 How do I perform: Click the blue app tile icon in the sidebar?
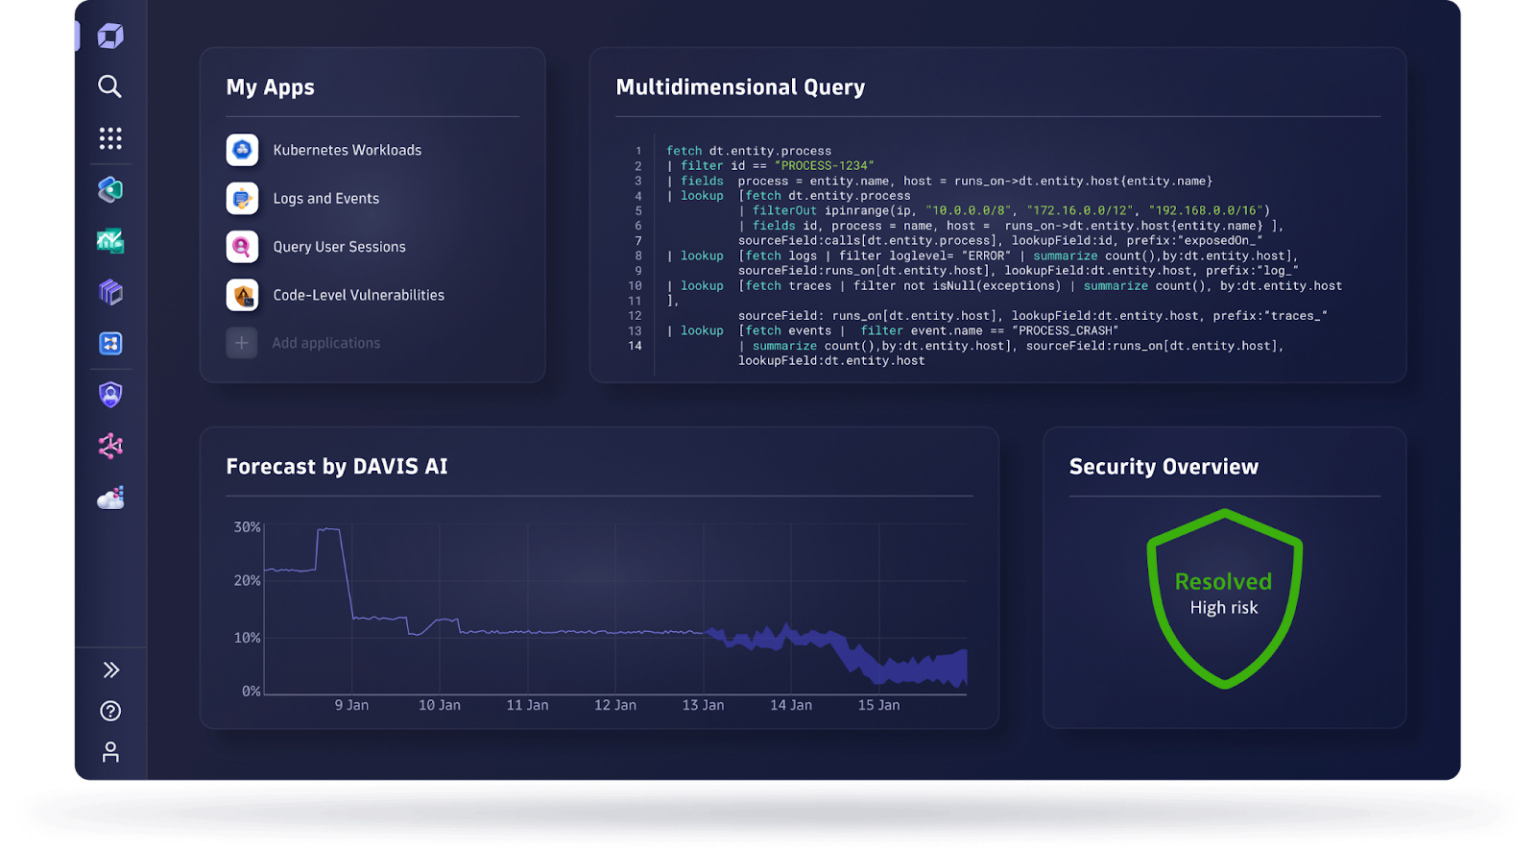pos(110,343)
